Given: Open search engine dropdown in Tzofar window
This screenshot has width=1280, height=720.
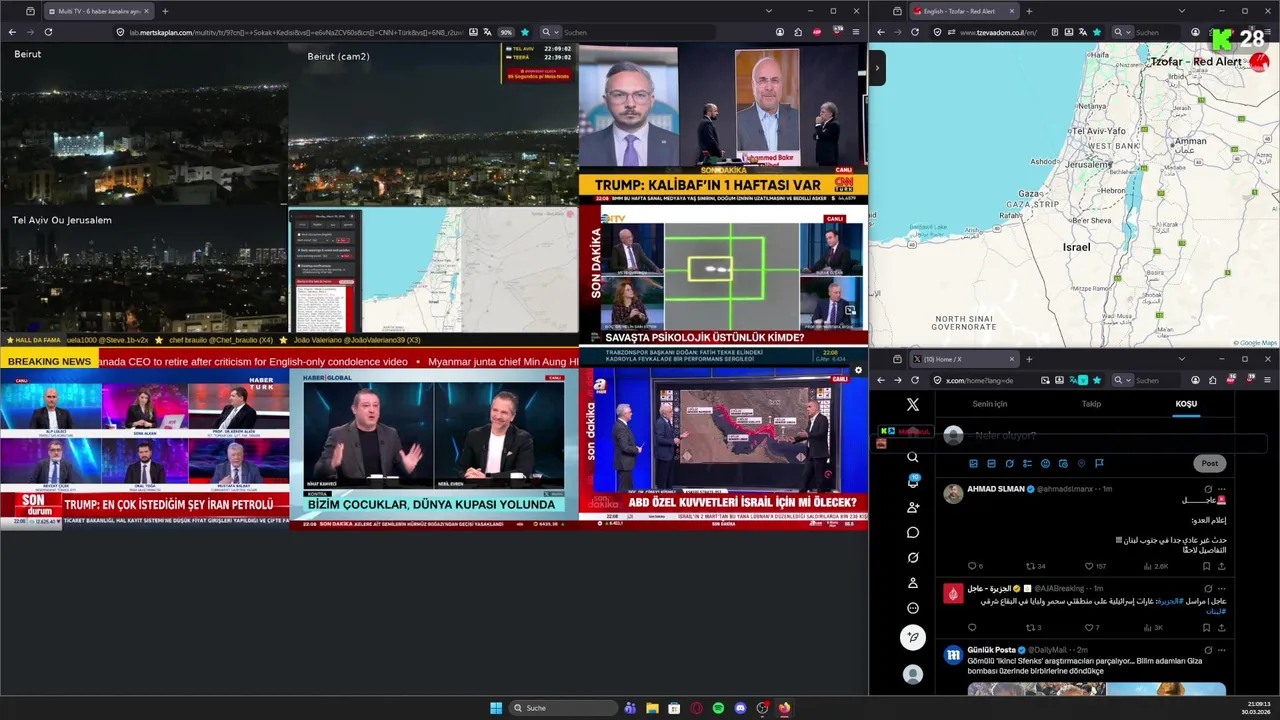Looking at the screenshot, I should [x=1123, y=32].
